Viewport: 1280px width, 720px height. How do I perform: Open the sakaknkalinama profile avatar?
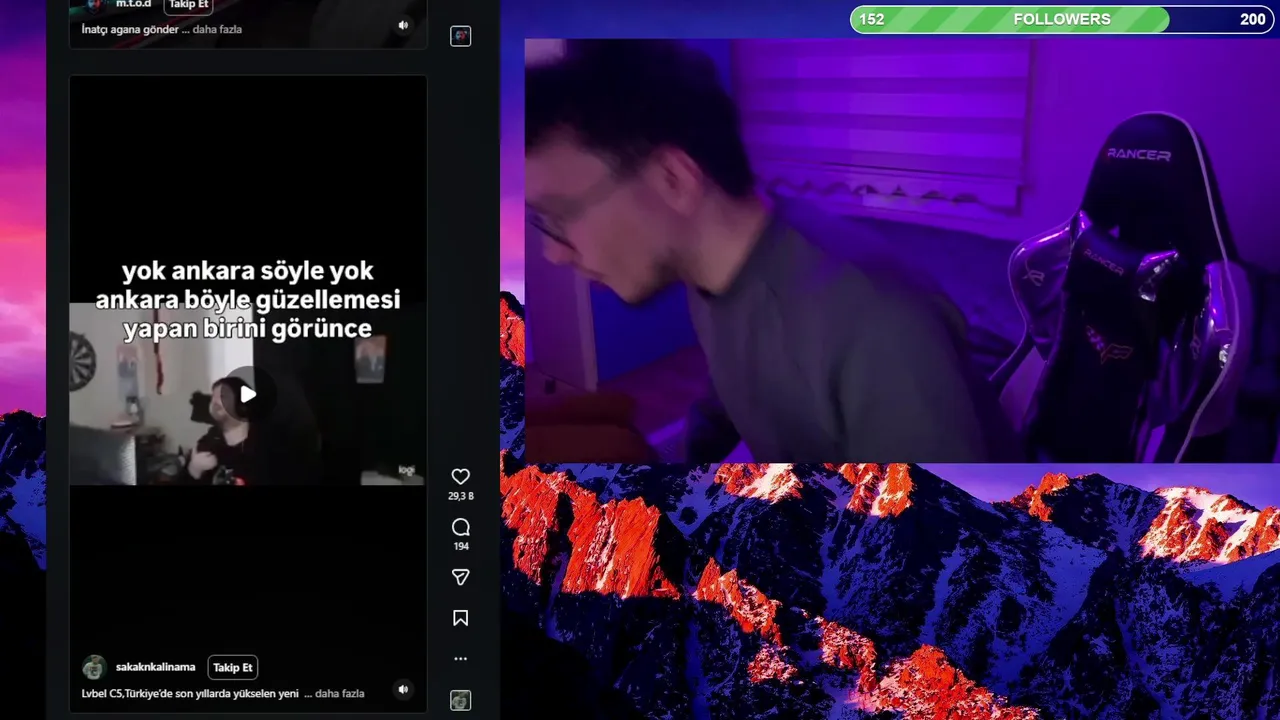(x=94, y=667)
